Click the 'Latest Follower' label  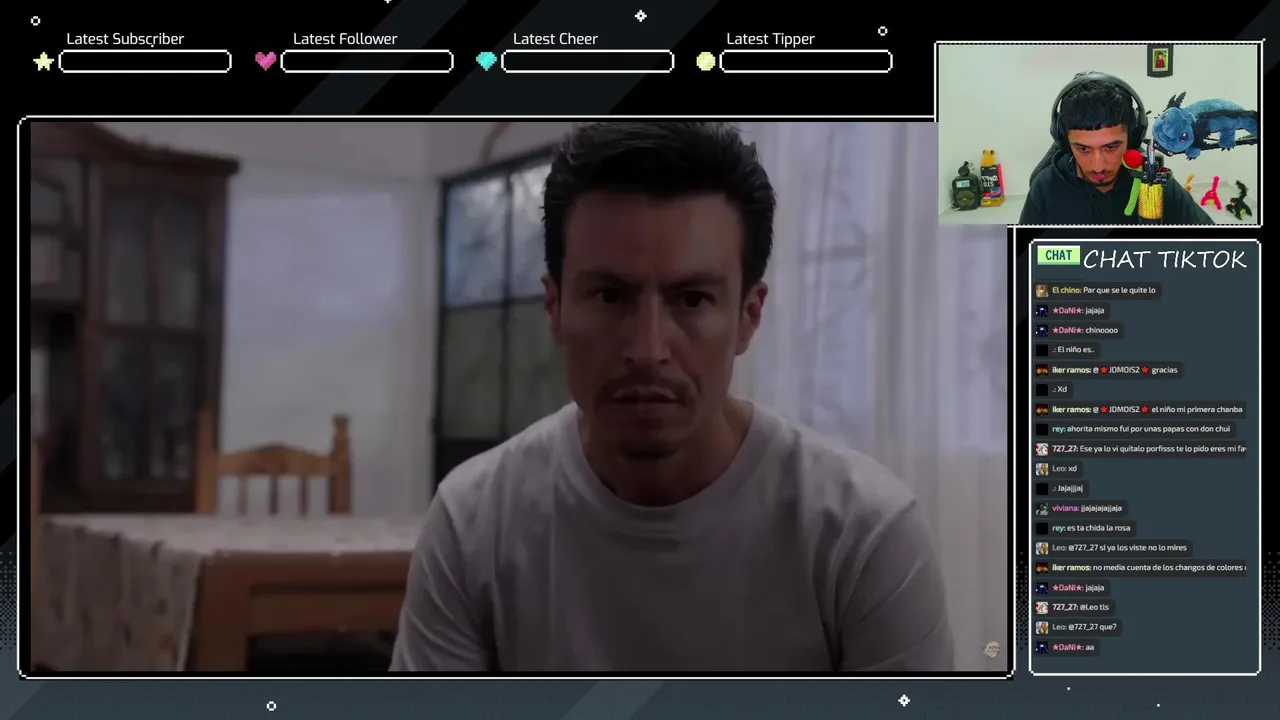click(x=345, y=39)
